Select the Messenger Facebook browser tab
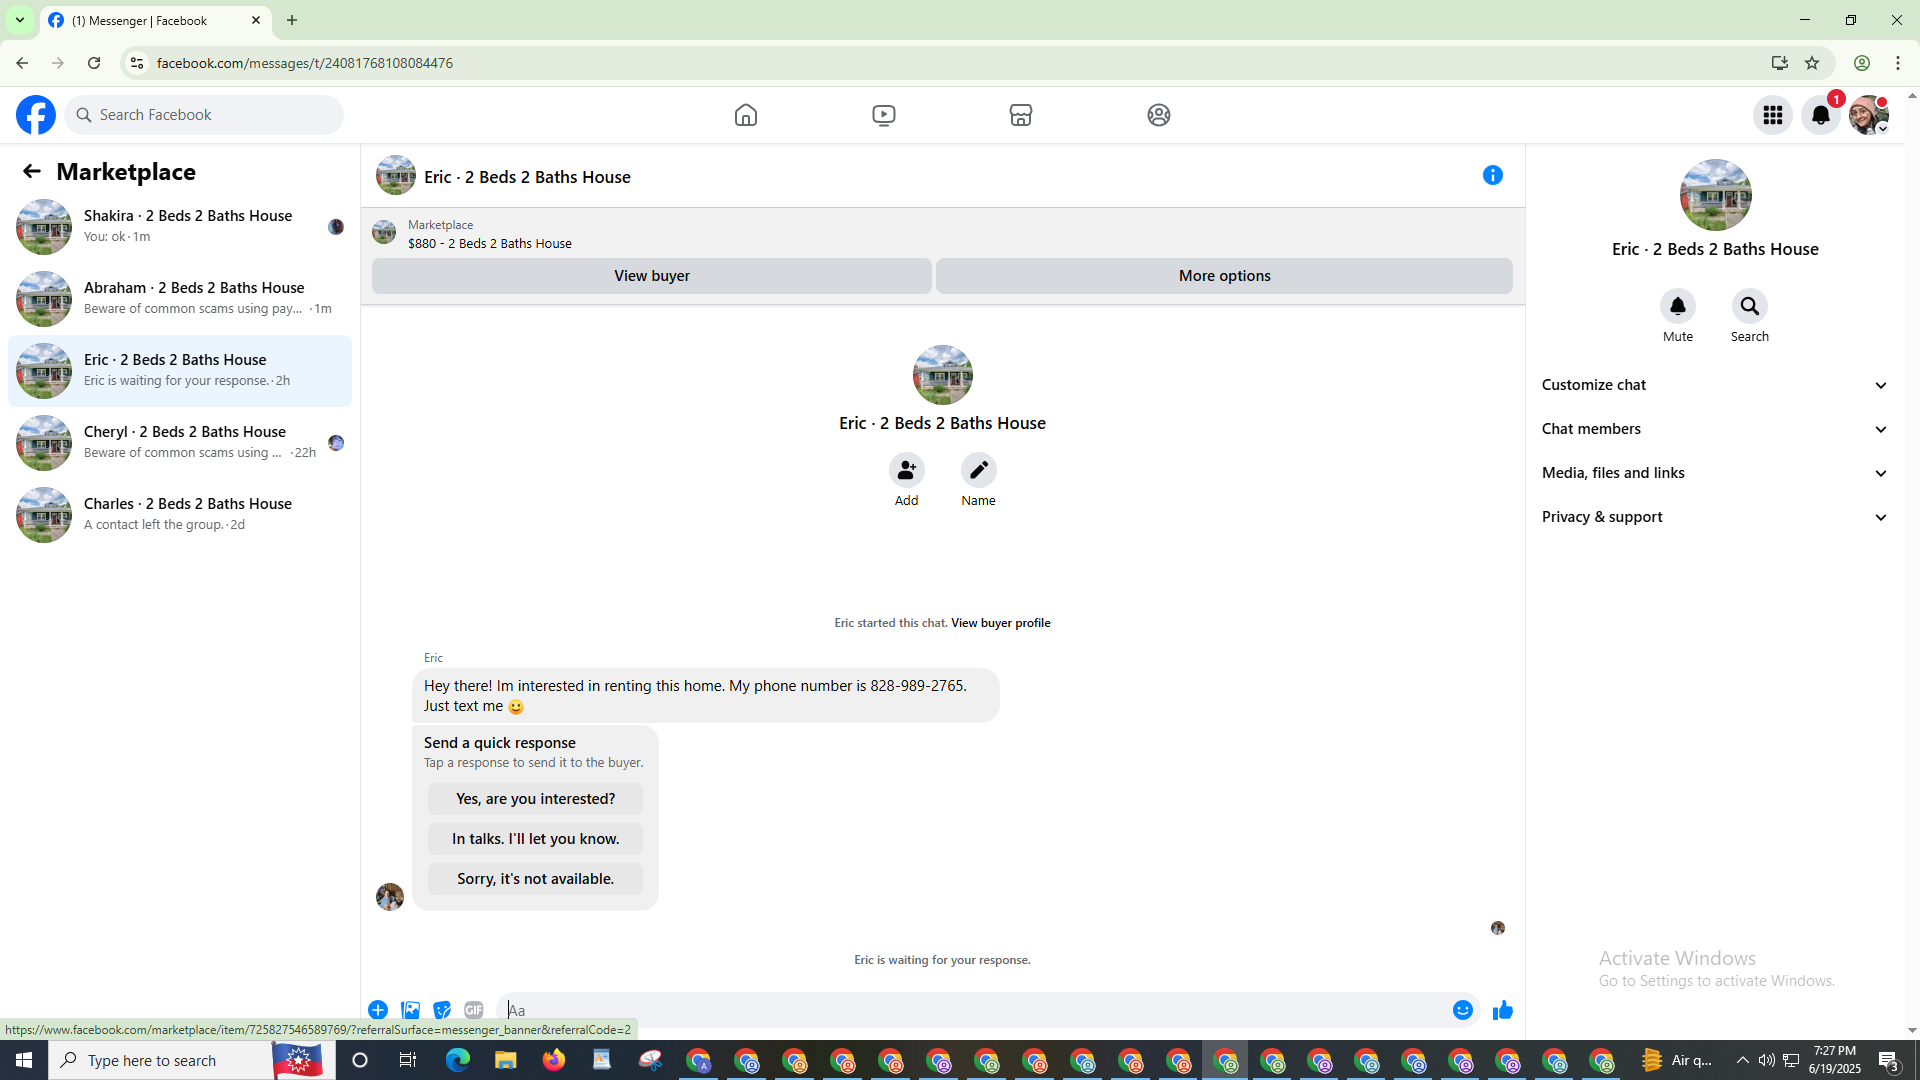 click(x=155, y=20)
